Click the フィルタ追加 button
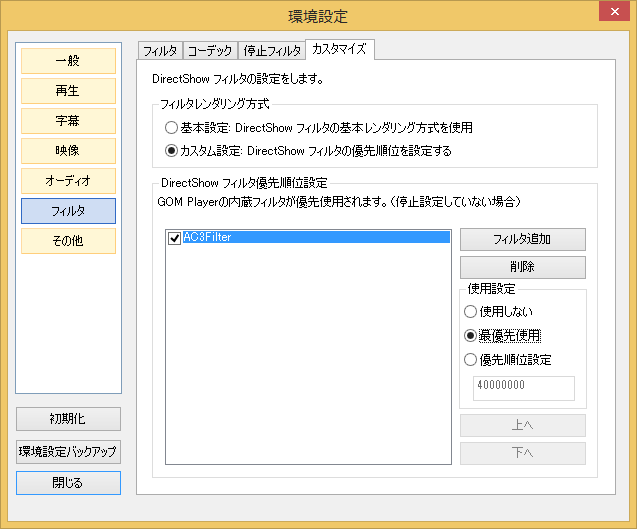The width and height of the screenshot is (637, 529). pyautogui.click(x=523, y=239)
